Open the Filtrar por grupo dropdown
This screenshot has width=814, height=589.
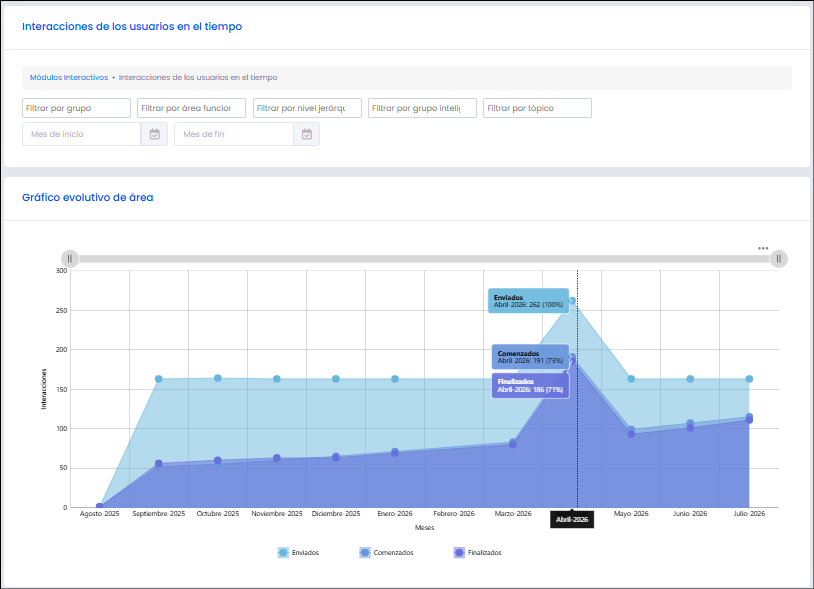click(76, 108)
